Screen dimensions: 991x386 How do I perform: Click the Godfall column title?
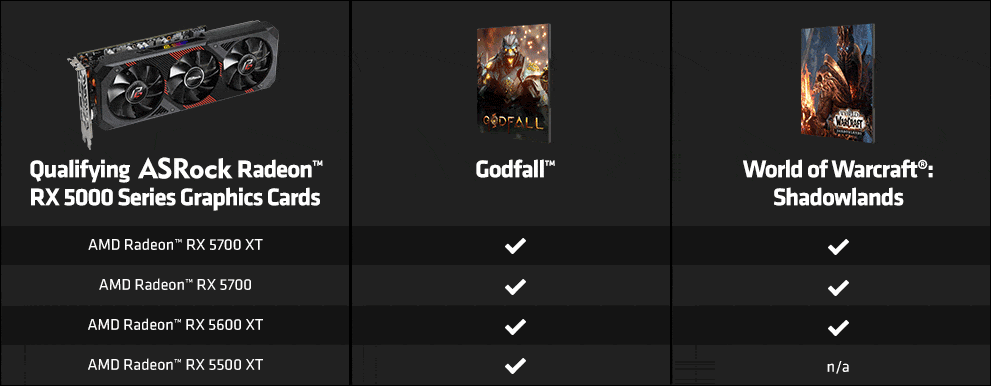[515, 170]
